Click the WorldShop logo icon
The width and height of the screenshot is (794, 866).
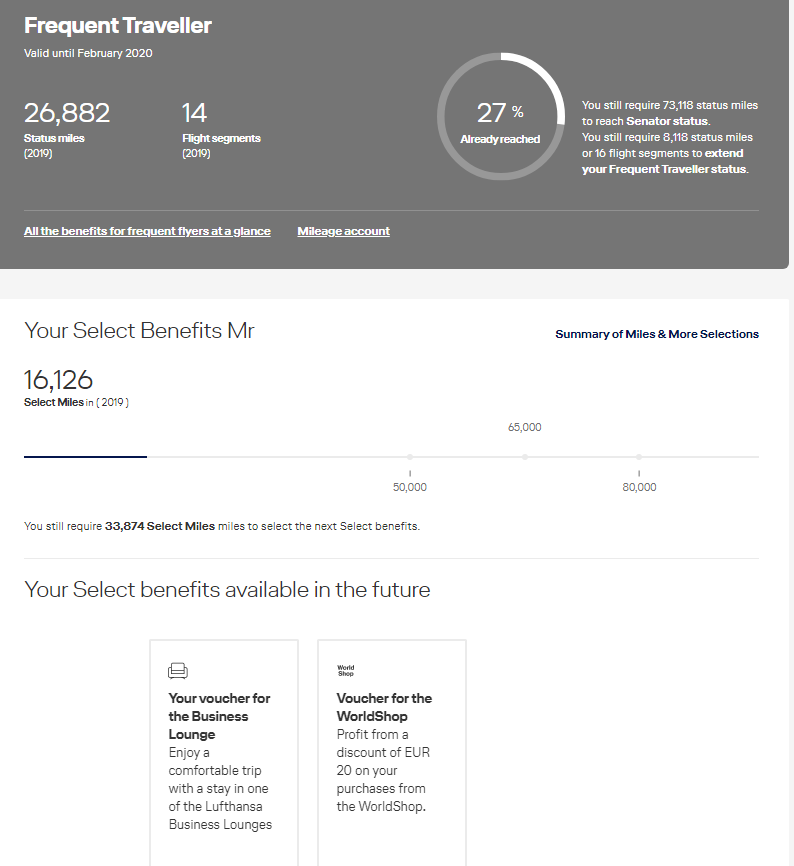(x=346, y=670)
